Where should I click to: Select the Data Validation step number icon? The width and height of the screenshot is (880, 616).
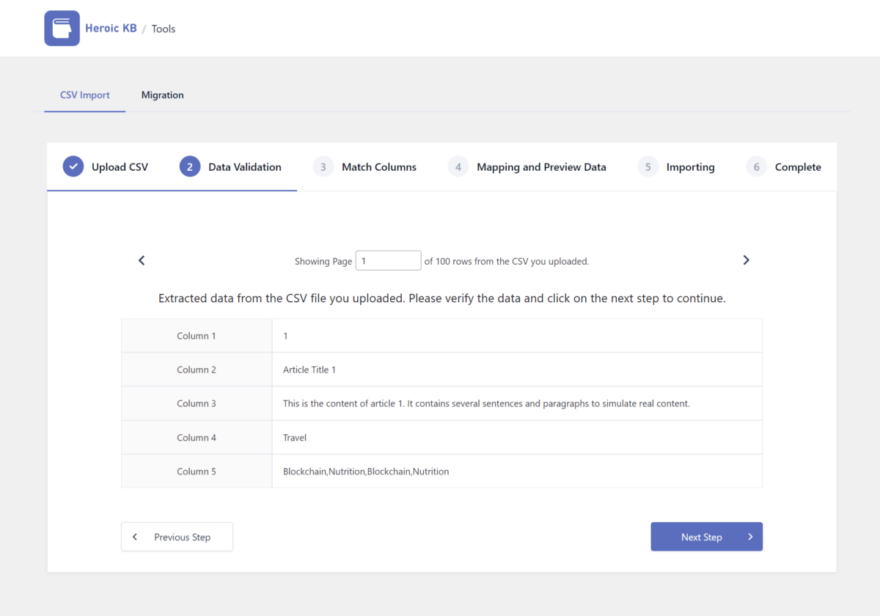click(189, 166)
